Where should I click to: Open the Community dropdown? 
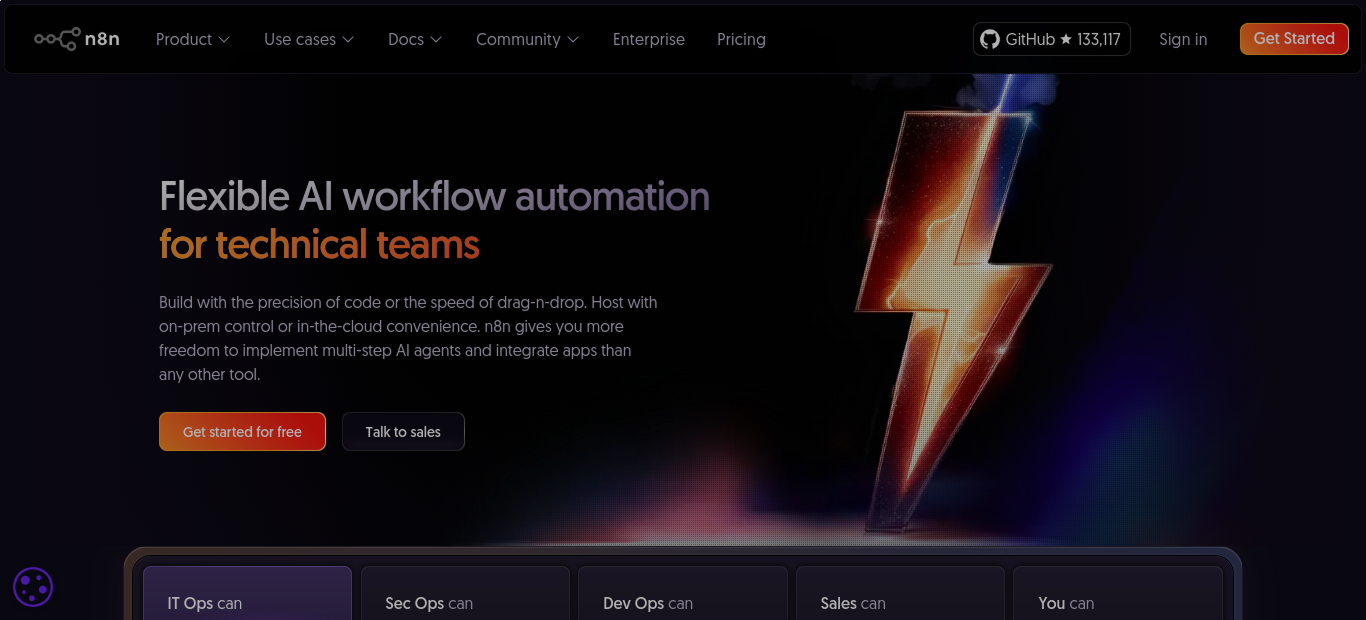(527, 39)
